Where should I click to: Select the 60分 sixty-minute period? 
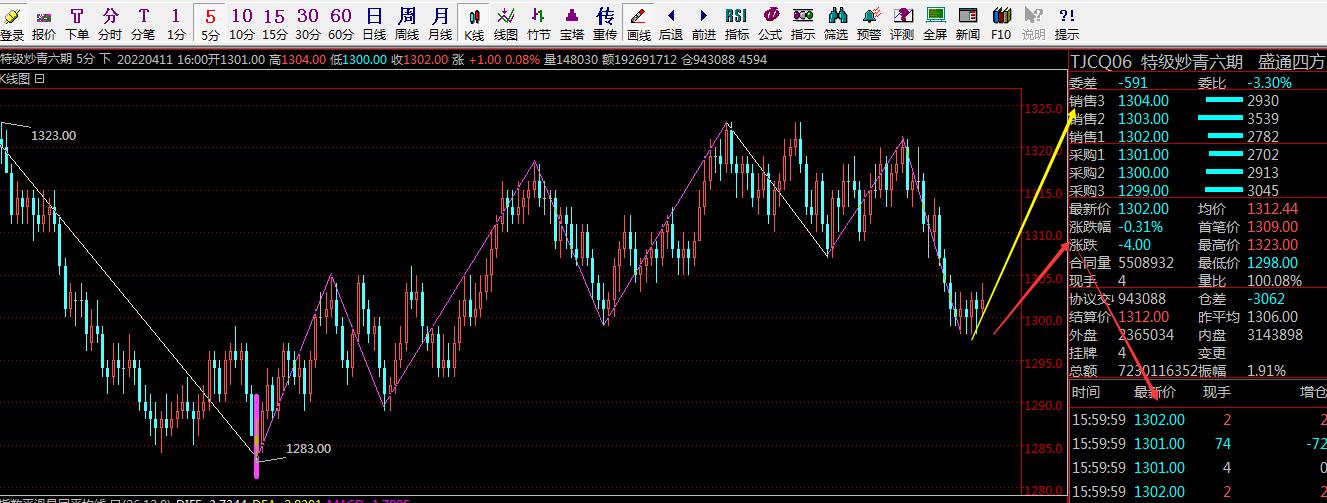coord(341,22)
